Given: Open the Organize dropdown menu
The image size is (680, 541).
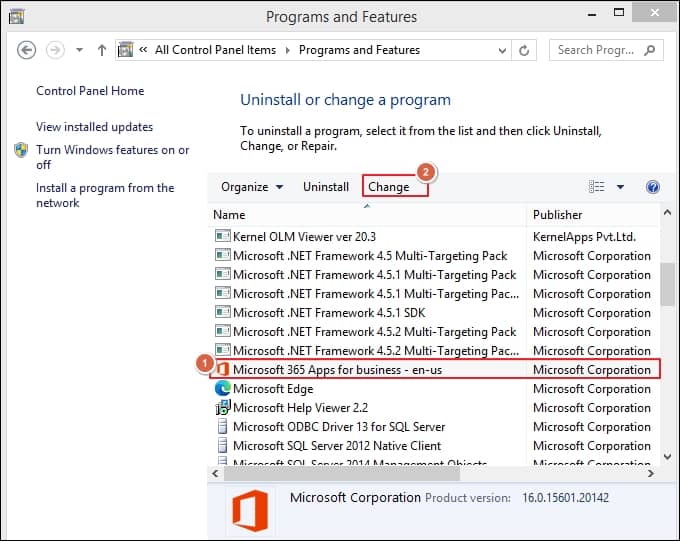Looking at the screenshot, I should [x=252, y=187].
